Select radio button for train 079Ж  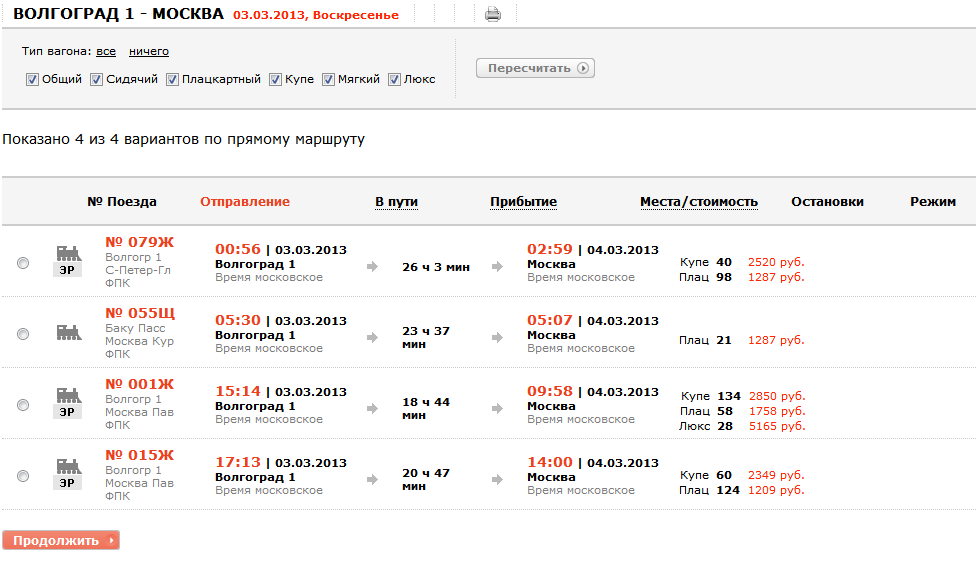pyautogui.click(x=23, y=263)
